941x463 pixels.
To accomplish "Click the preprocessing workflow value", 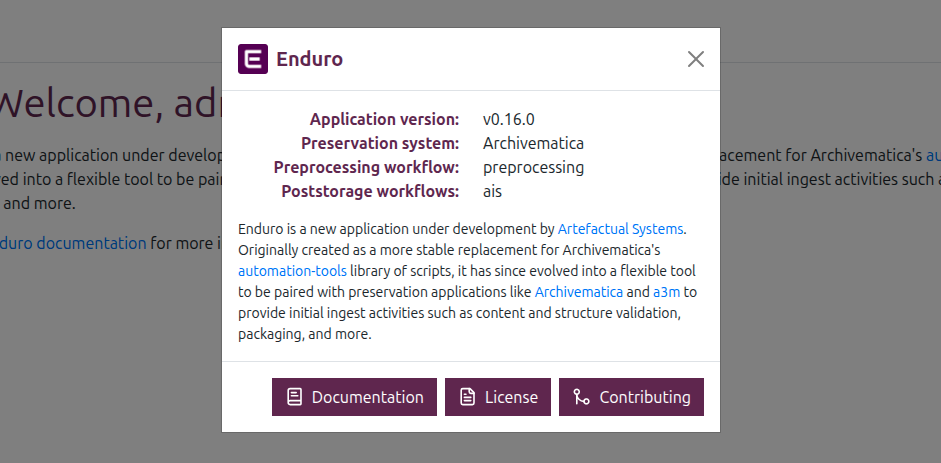I will coord(533,167).
